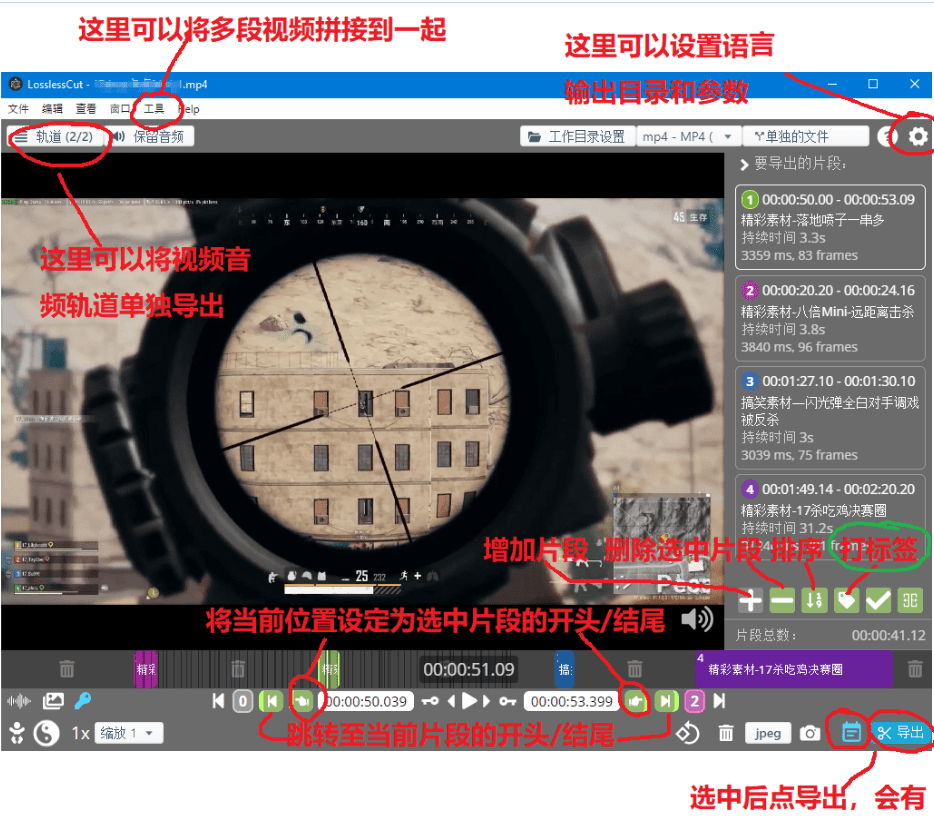Select next segment numbered 2
Screen dimensions: 934x819
tap(695, 701)
